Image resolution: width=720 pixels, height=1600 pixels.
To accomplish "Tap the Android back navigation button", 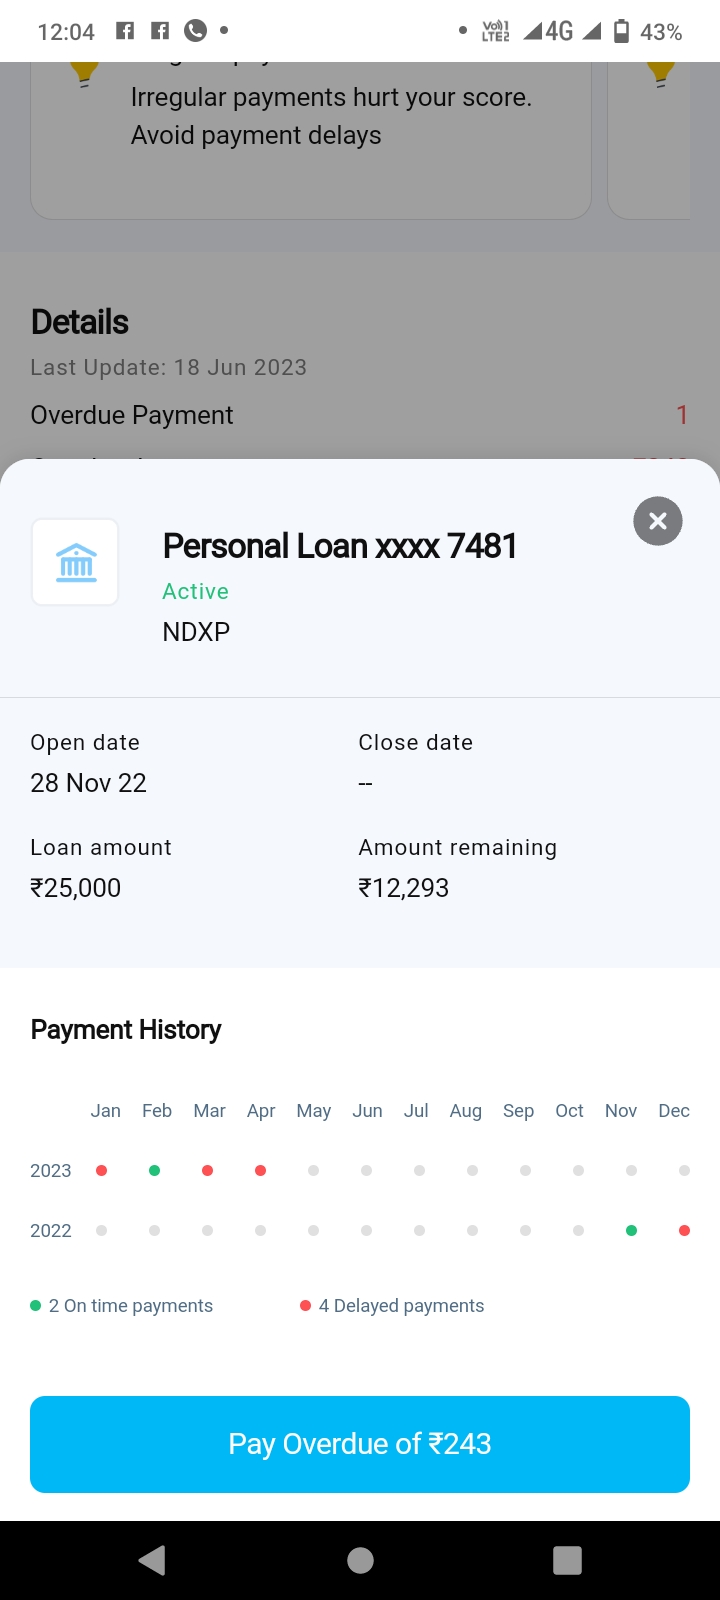I will click(152, 1560).
